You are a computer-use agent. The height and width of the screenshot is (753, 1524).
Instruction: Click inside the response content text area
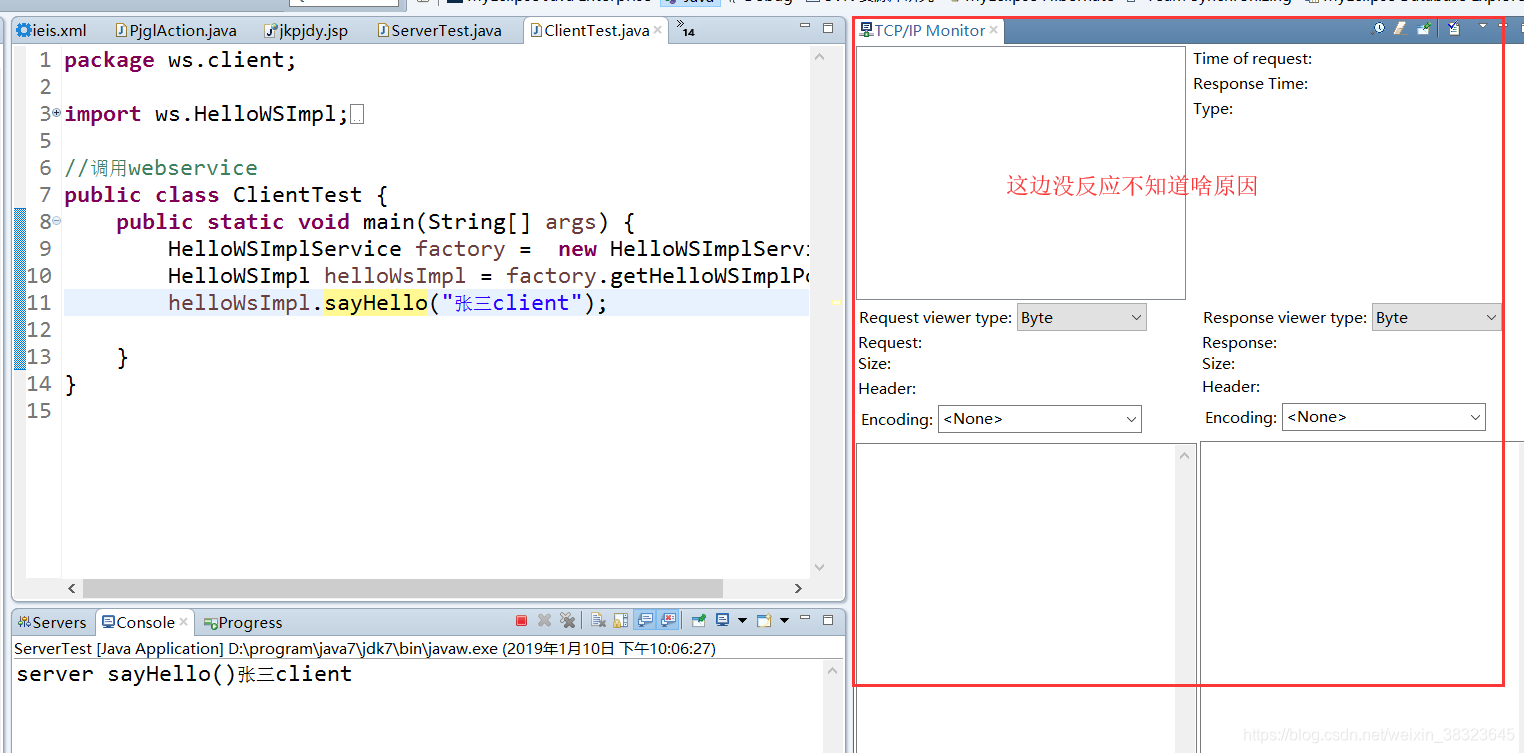point(1362,597)
